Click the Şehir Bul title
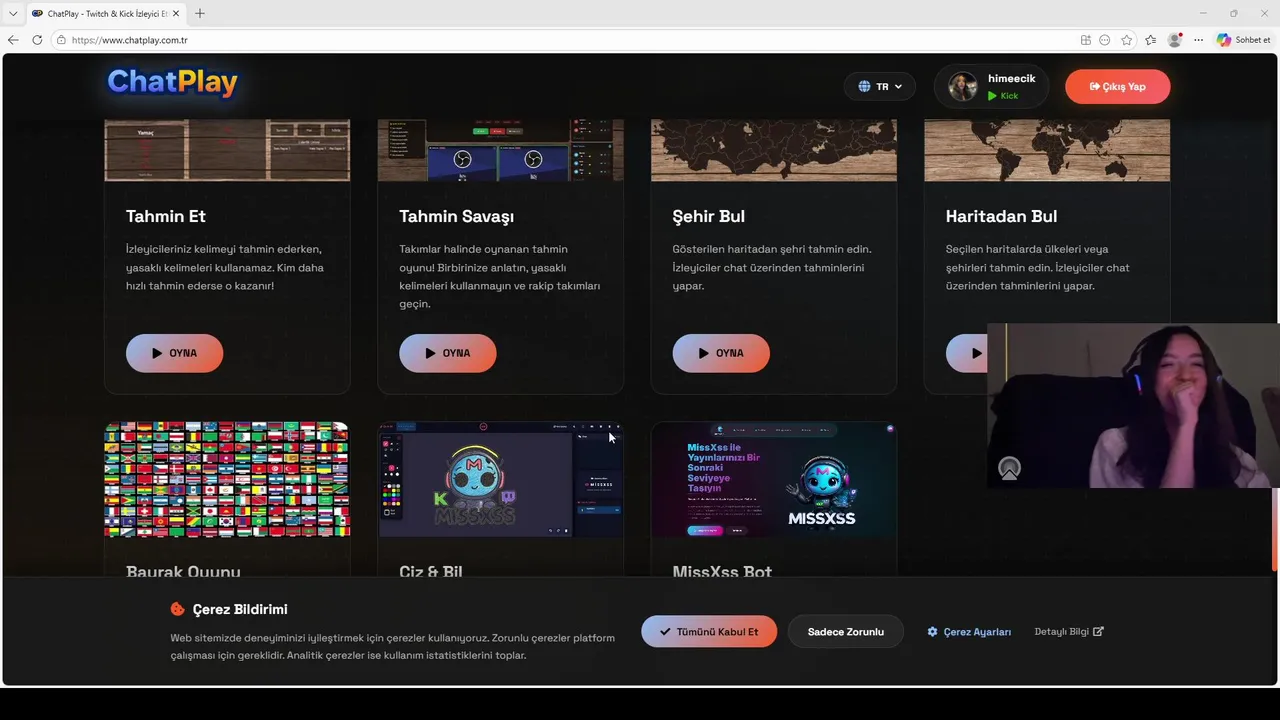This screenshot has height=720, width=1280. pos(708,216)
